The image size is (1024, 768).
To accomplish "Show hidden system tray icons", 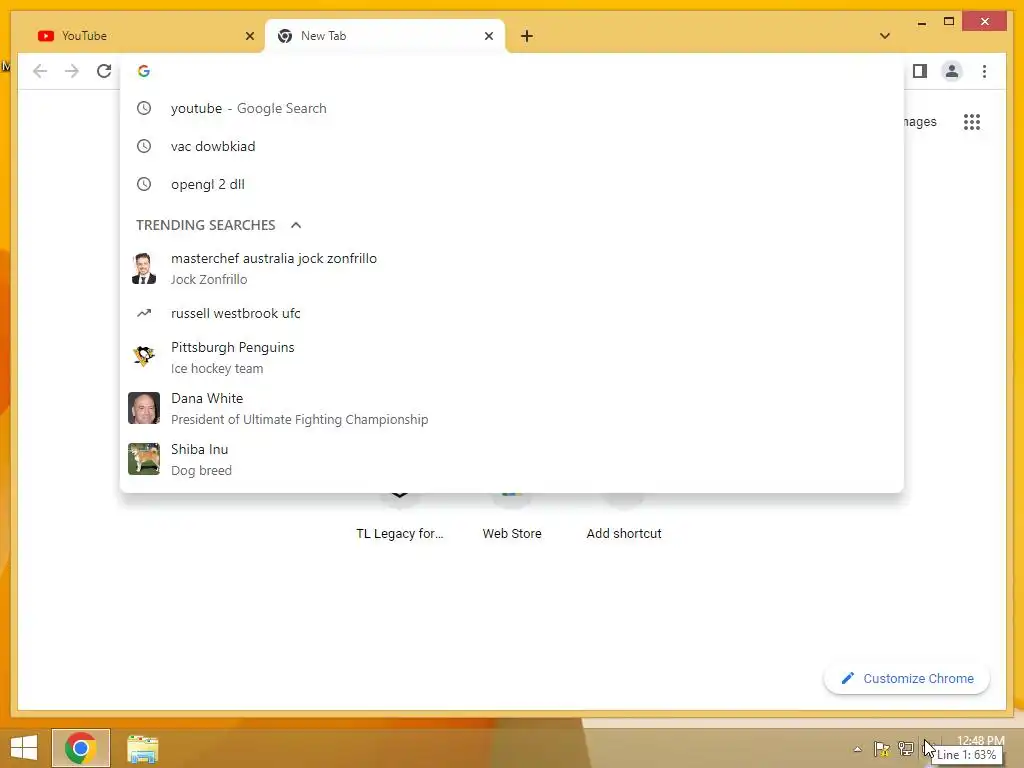I will pyautogui.click(x=857, y=749).
